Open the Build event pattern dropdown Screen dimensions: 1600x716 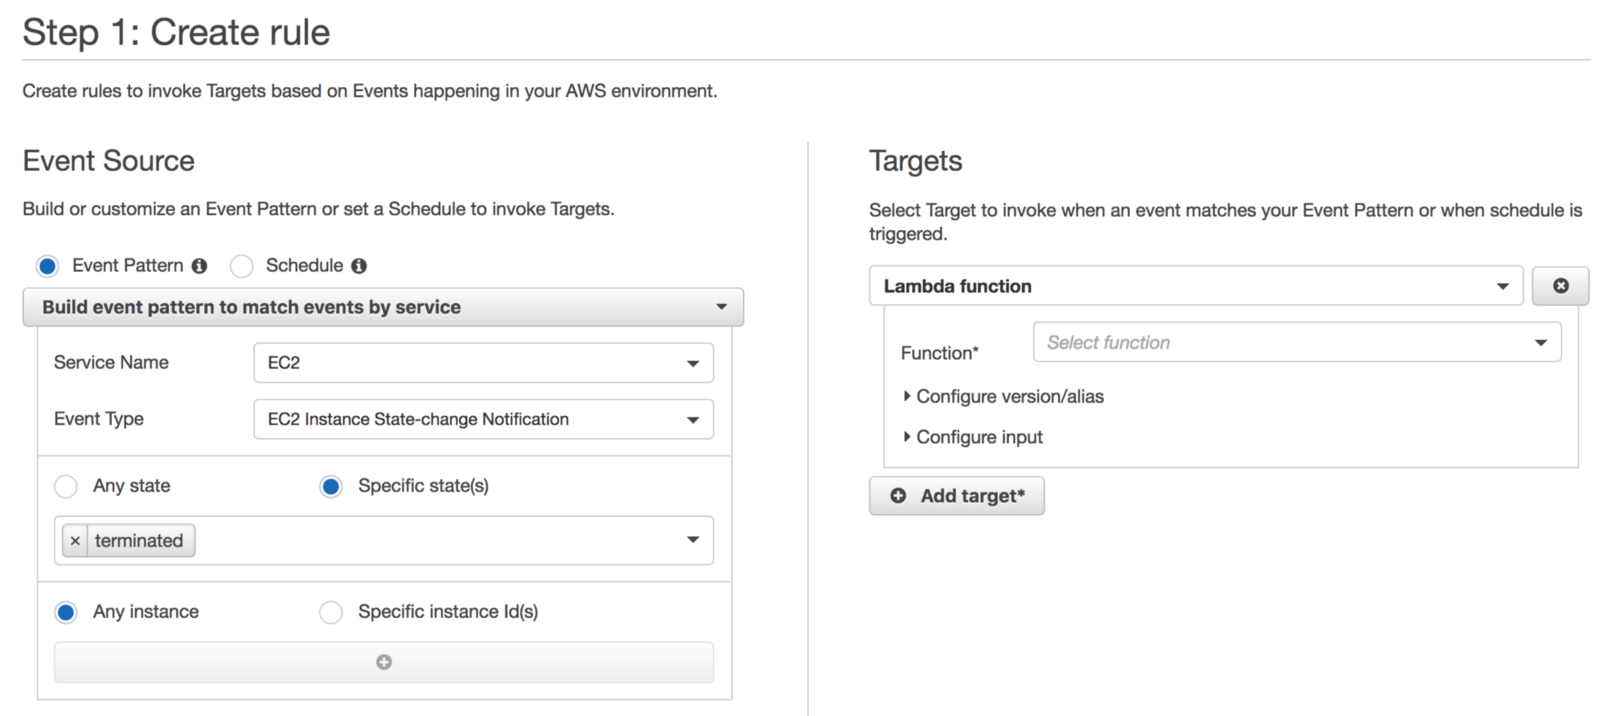[383, 307]
